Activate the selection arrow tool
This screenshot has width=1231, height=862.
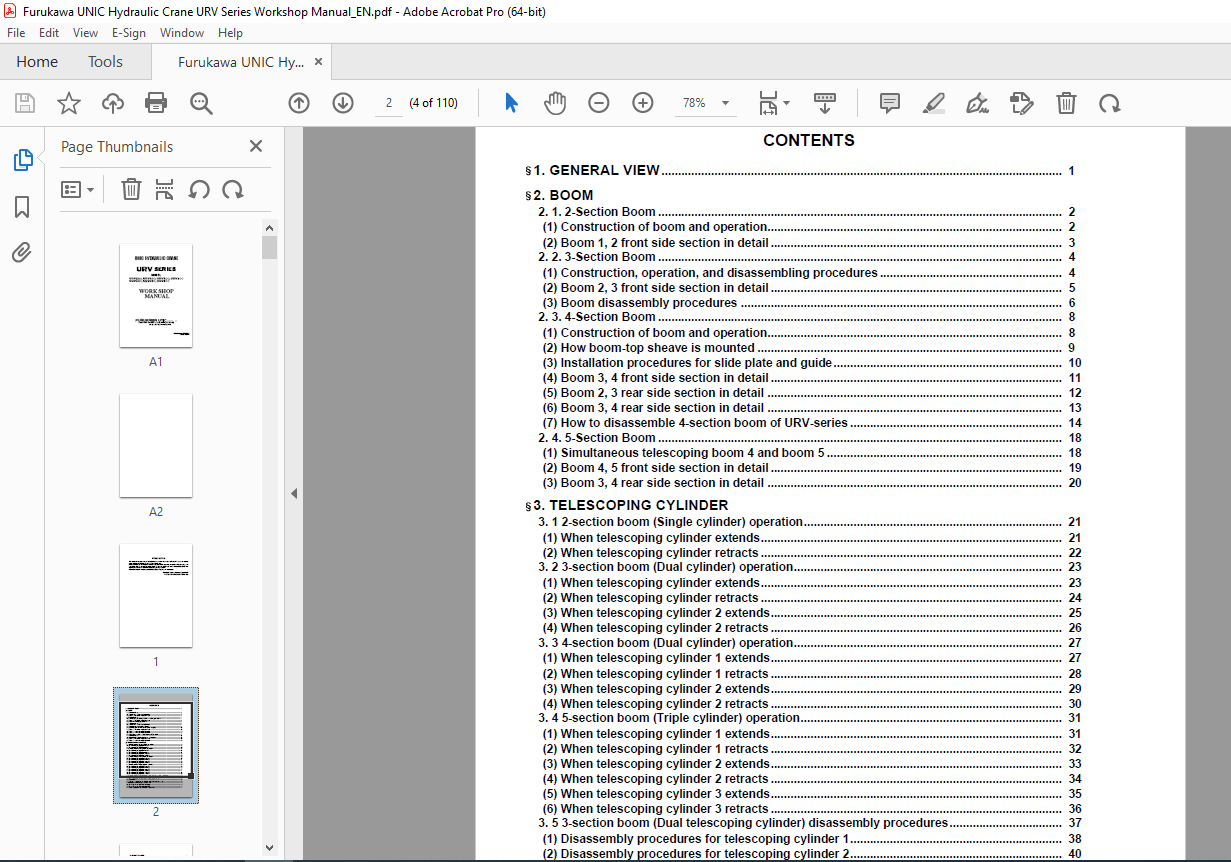(x=511, y=103)
